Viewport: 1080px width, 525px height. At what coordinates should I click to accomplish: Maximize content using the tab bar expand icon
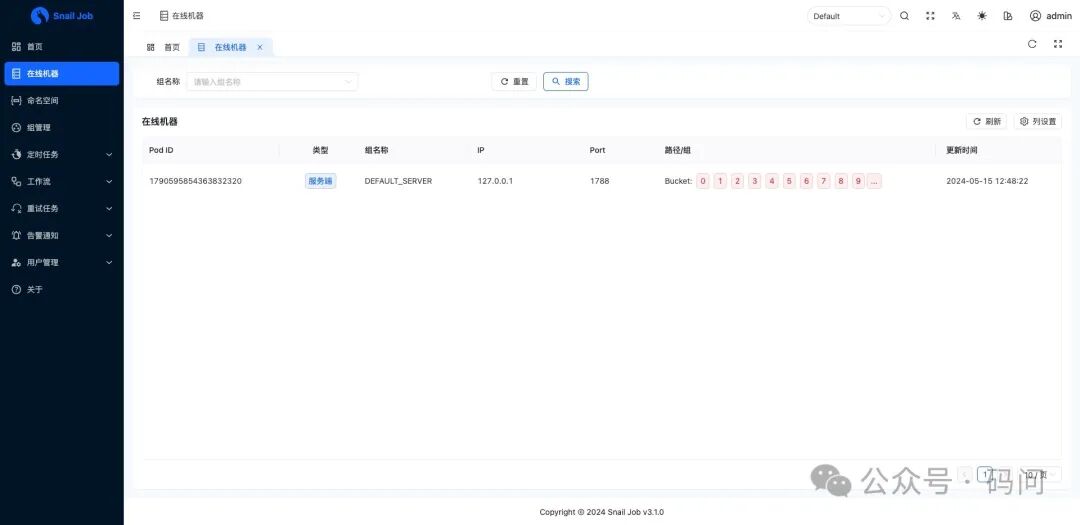coord(1058,44)
